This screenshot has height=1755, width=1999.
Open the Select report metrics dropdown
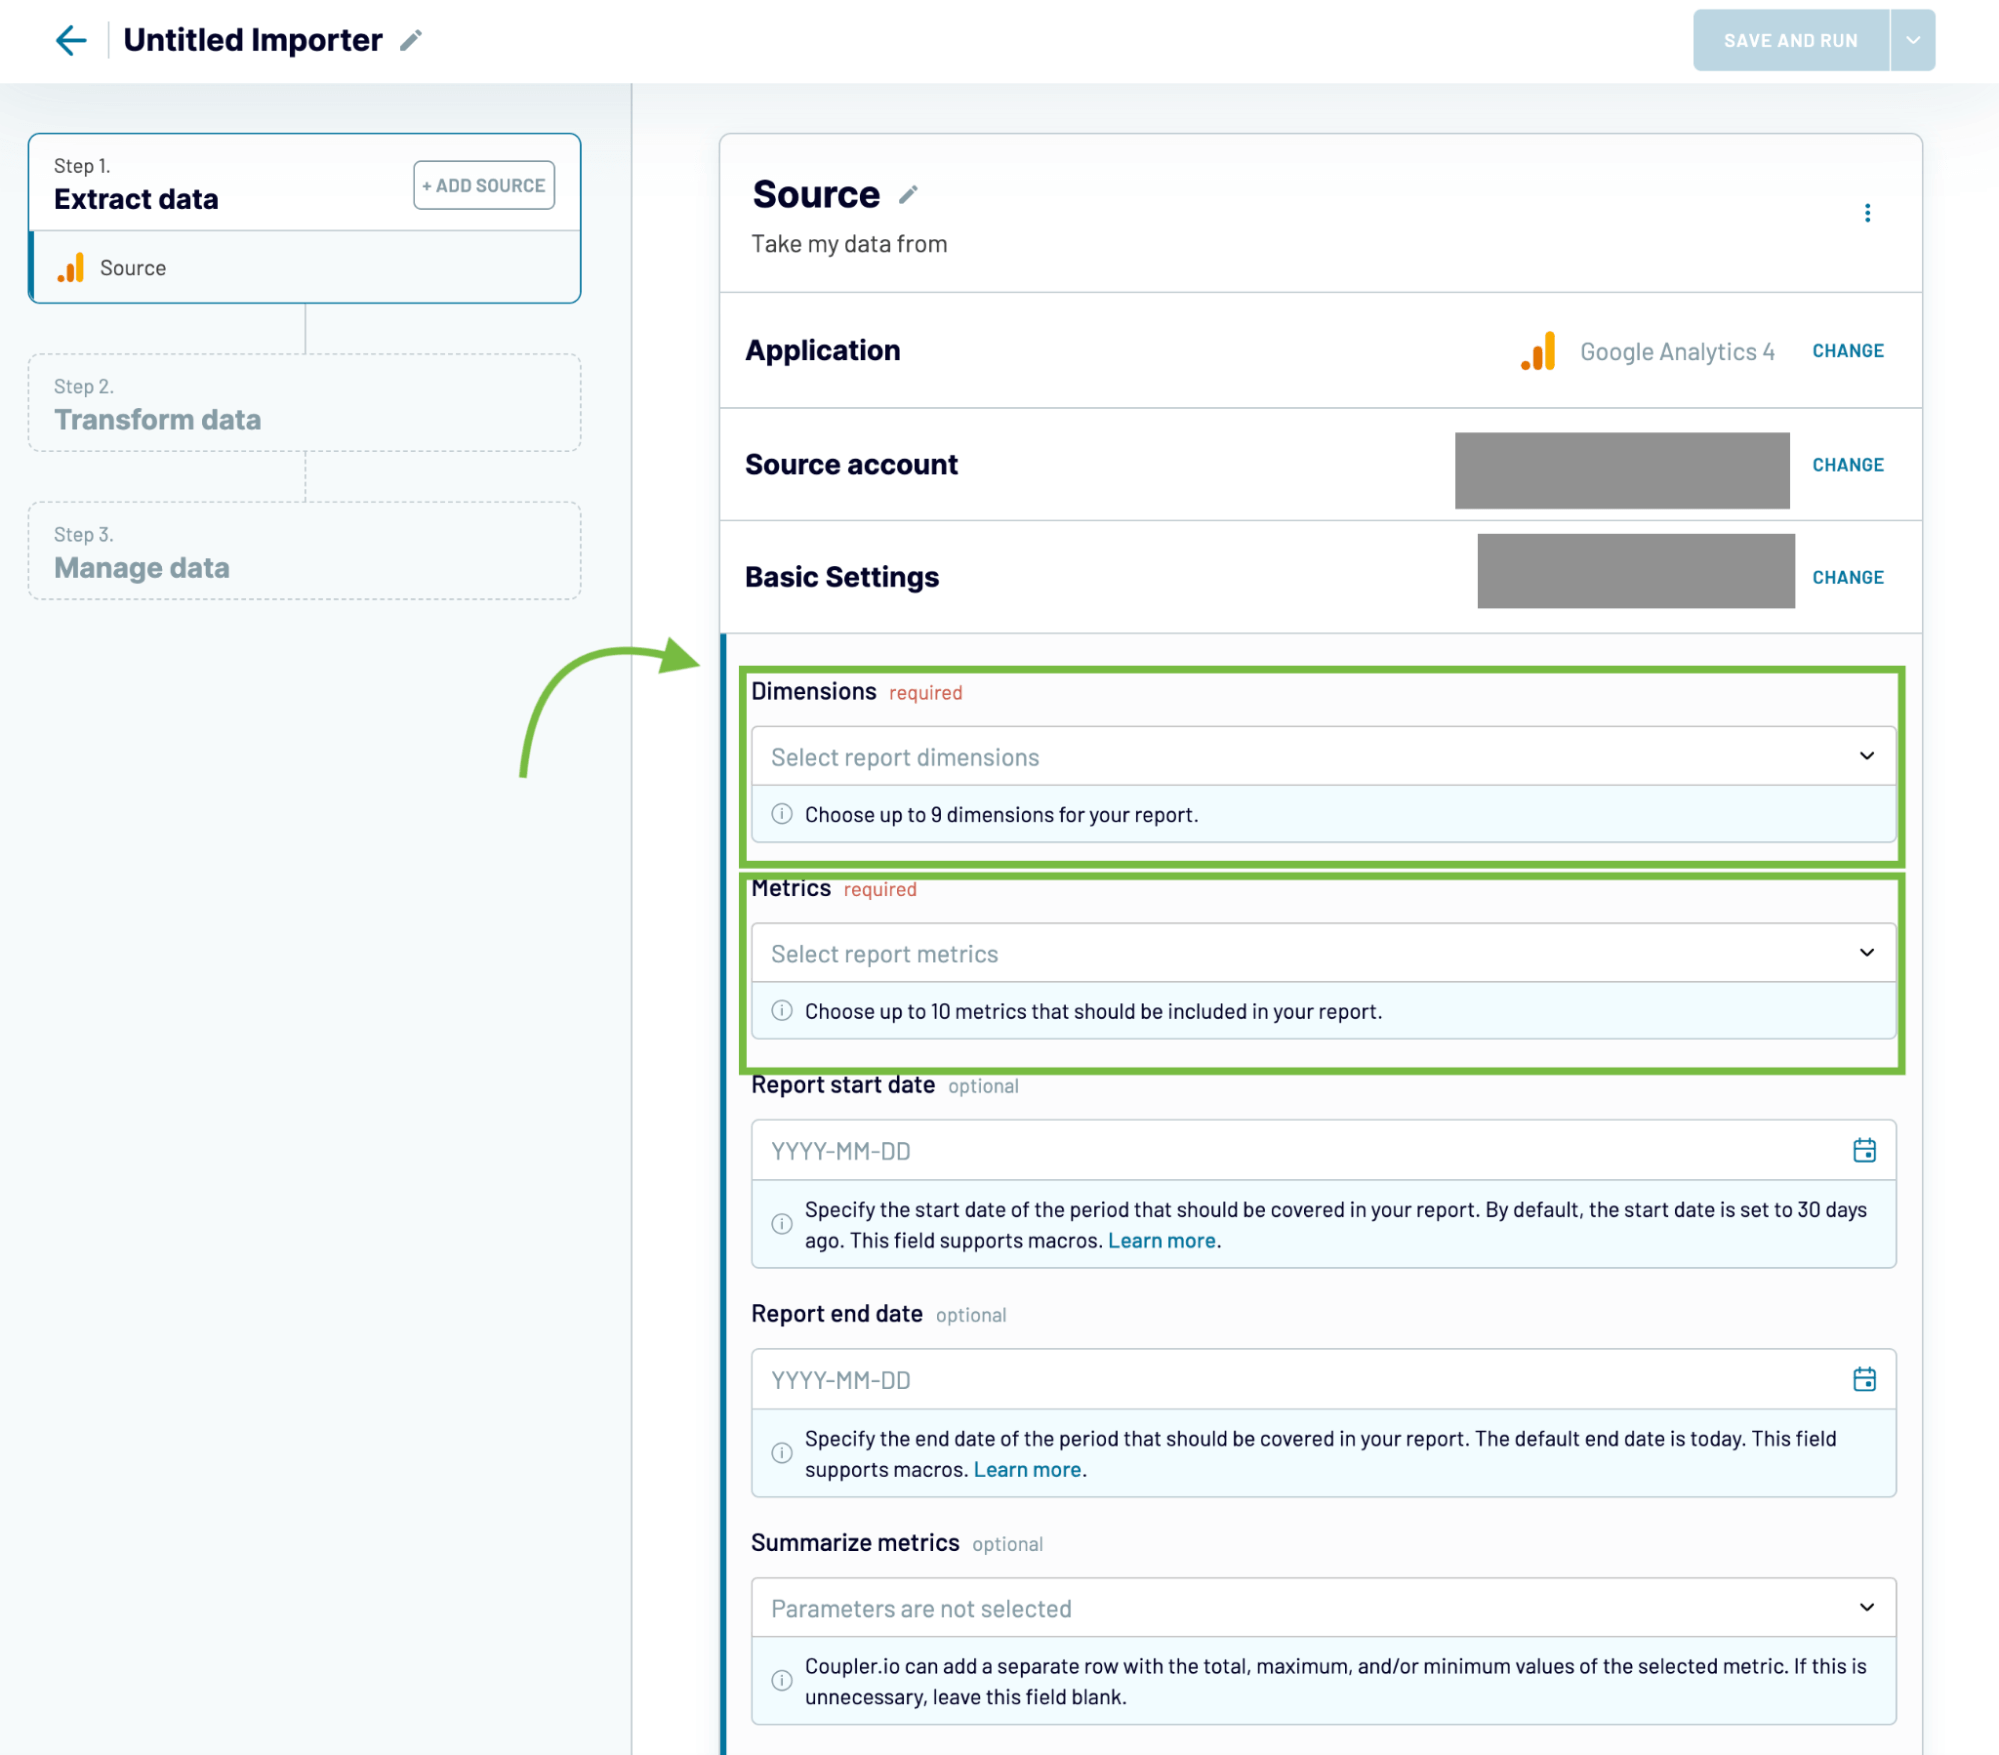1320,952
